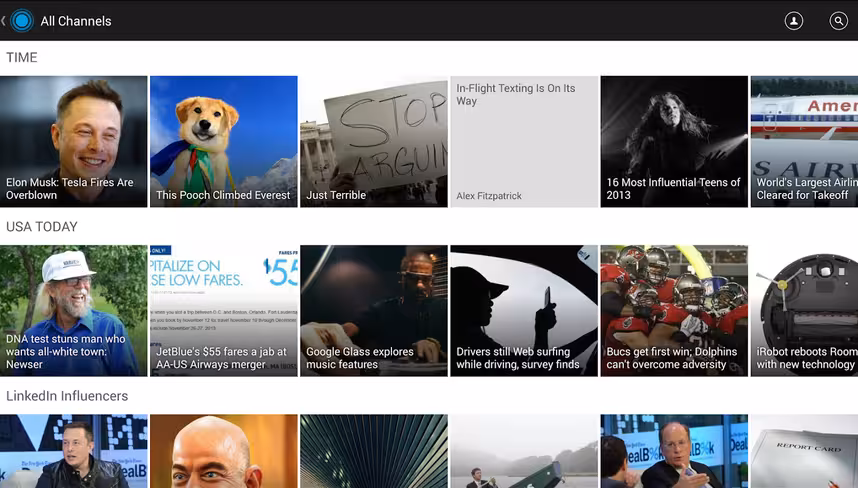
Task: Open This Pooch Climbed Everest story
Action: [x=224, y=141]
